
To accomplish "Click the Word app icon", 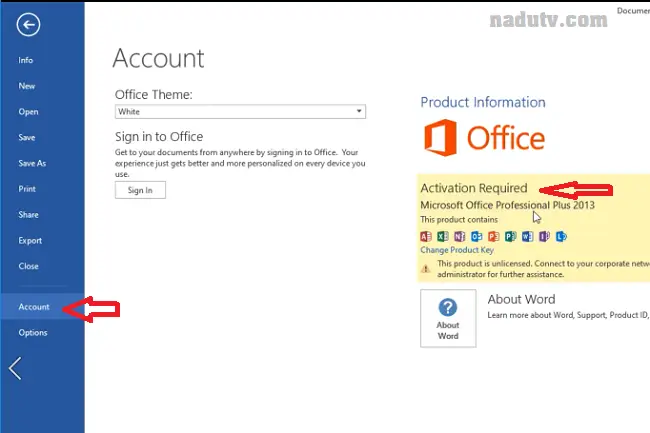I will (527, 236).
